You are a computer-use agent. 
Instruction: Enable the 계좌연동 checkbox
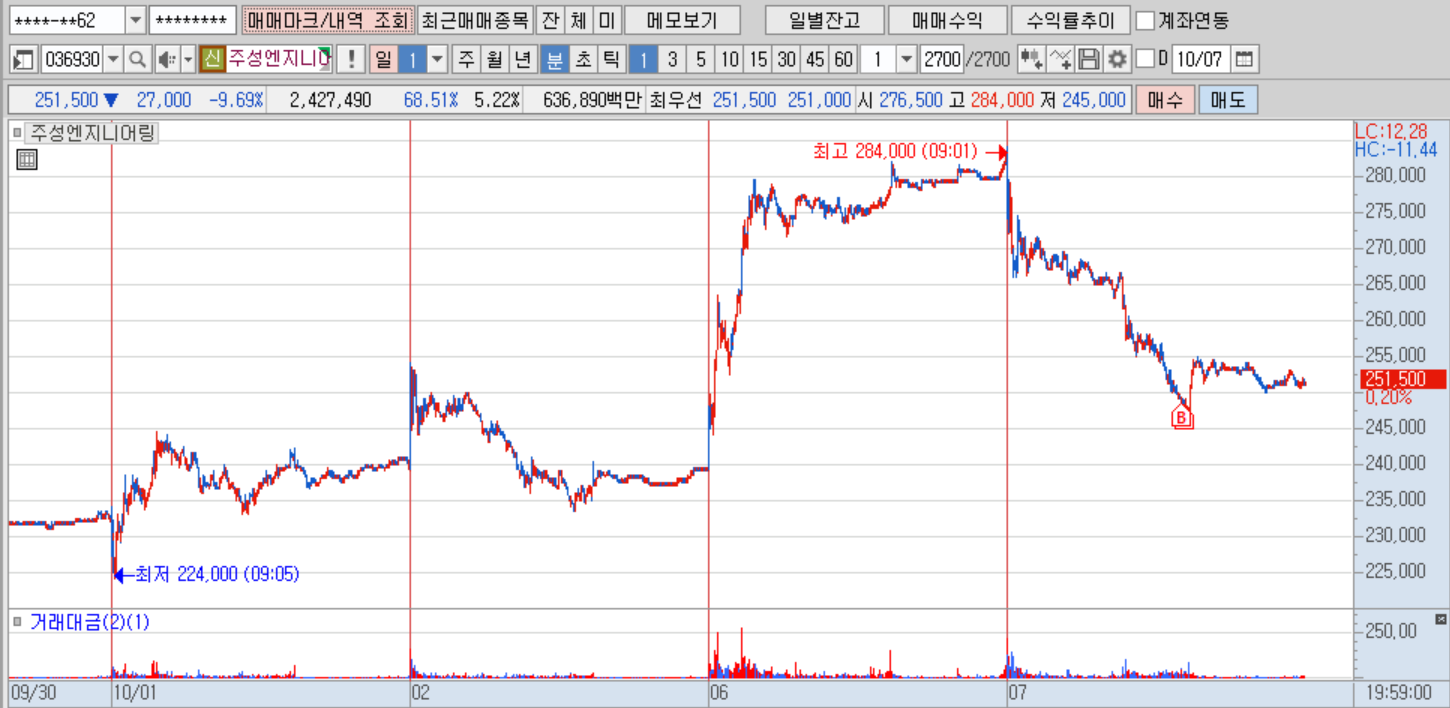(x=1146, y=20)
